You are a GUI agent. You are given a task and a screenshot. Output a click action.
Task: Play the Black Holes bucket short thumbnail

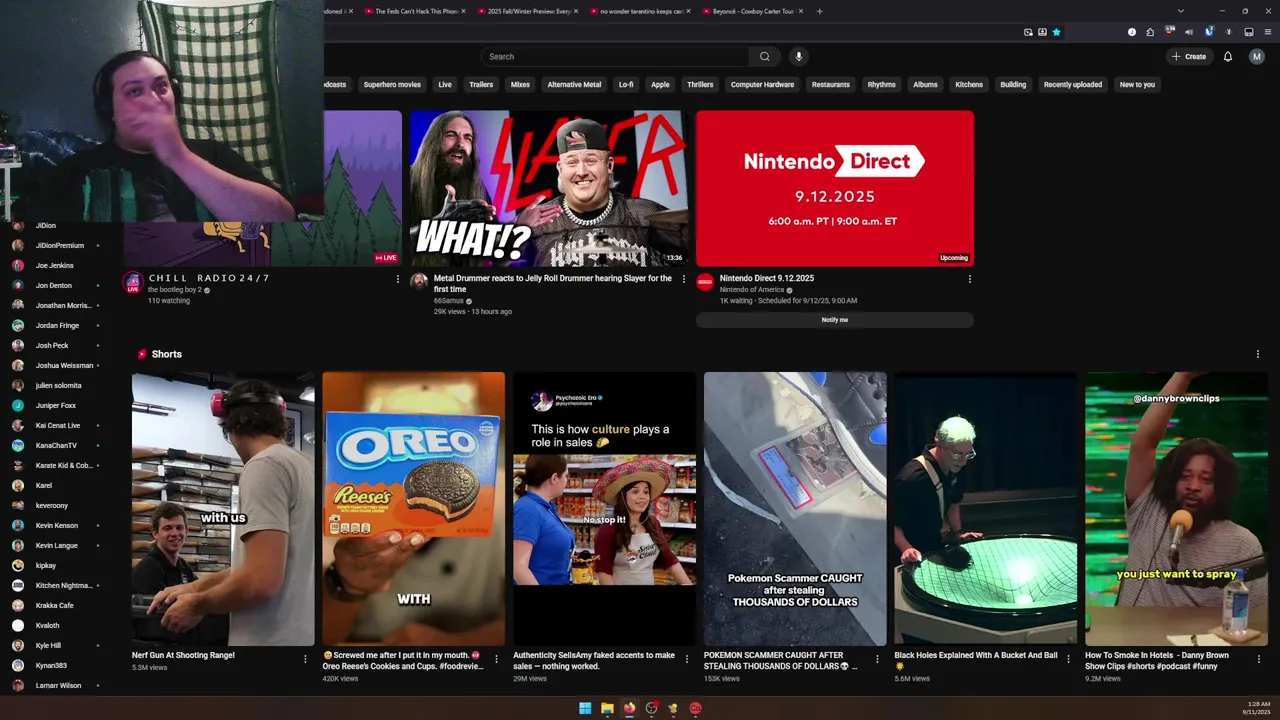click(985, 509)
